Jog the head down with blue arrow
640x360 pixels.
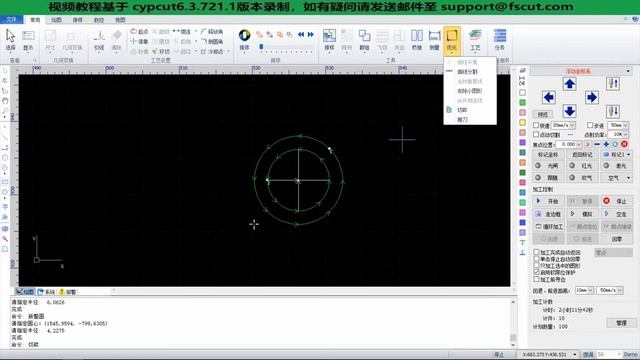point(569,111)
